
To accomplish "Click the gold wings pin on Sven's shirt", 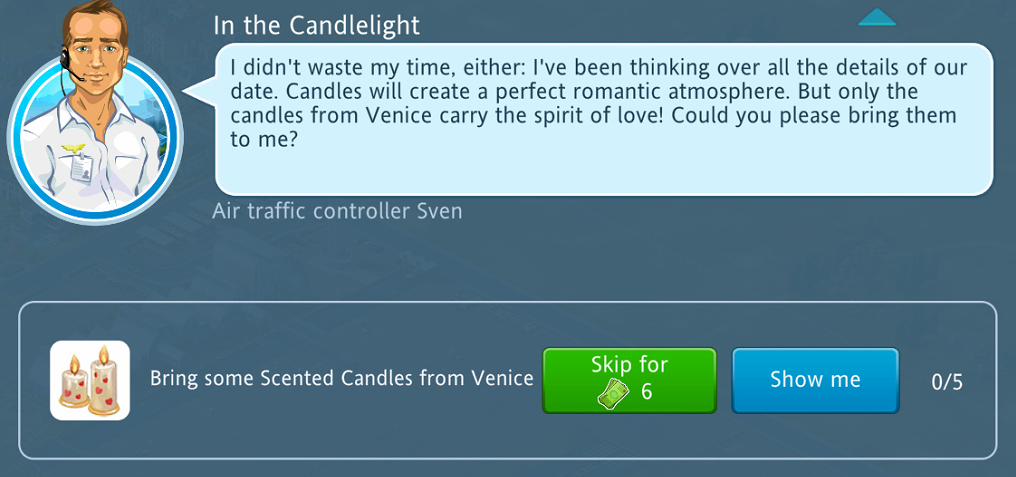I will click(73, 150).
